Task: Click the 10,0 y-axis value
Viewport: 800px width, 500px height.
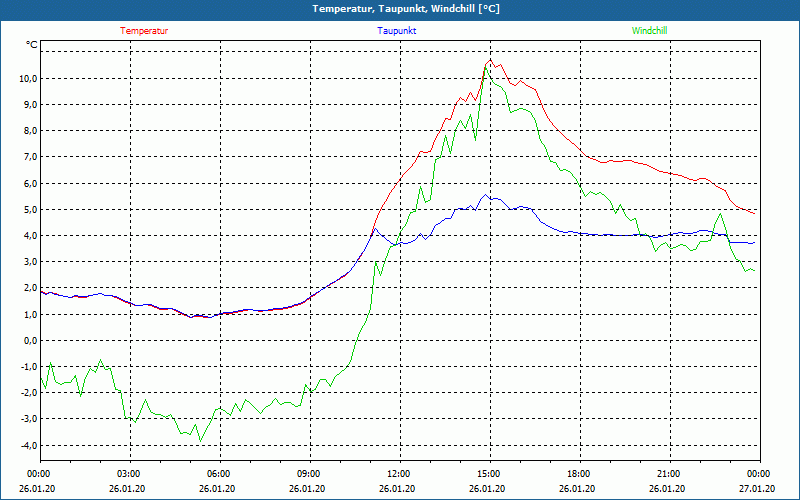Action: [28, 78]
